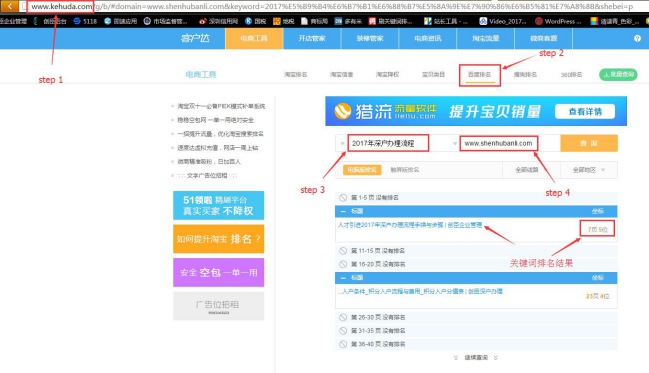Open the 开店管家 nav tab
Screen dimensions: 649x373
point(312,39)
